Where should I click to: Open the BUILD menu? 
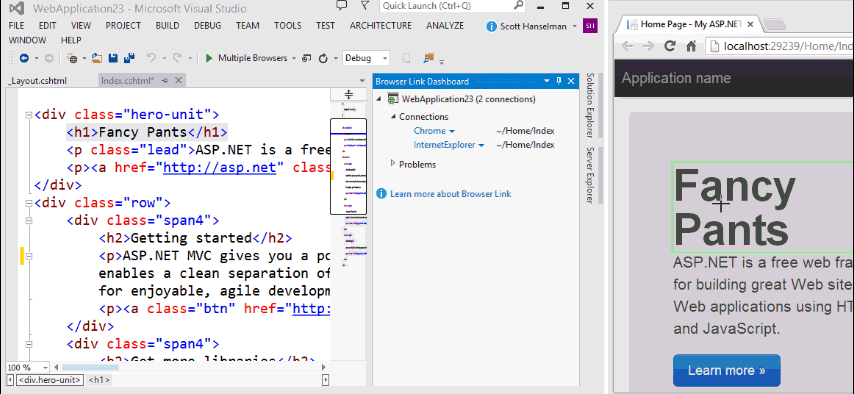pyautogui.click(x=167, y=26)
